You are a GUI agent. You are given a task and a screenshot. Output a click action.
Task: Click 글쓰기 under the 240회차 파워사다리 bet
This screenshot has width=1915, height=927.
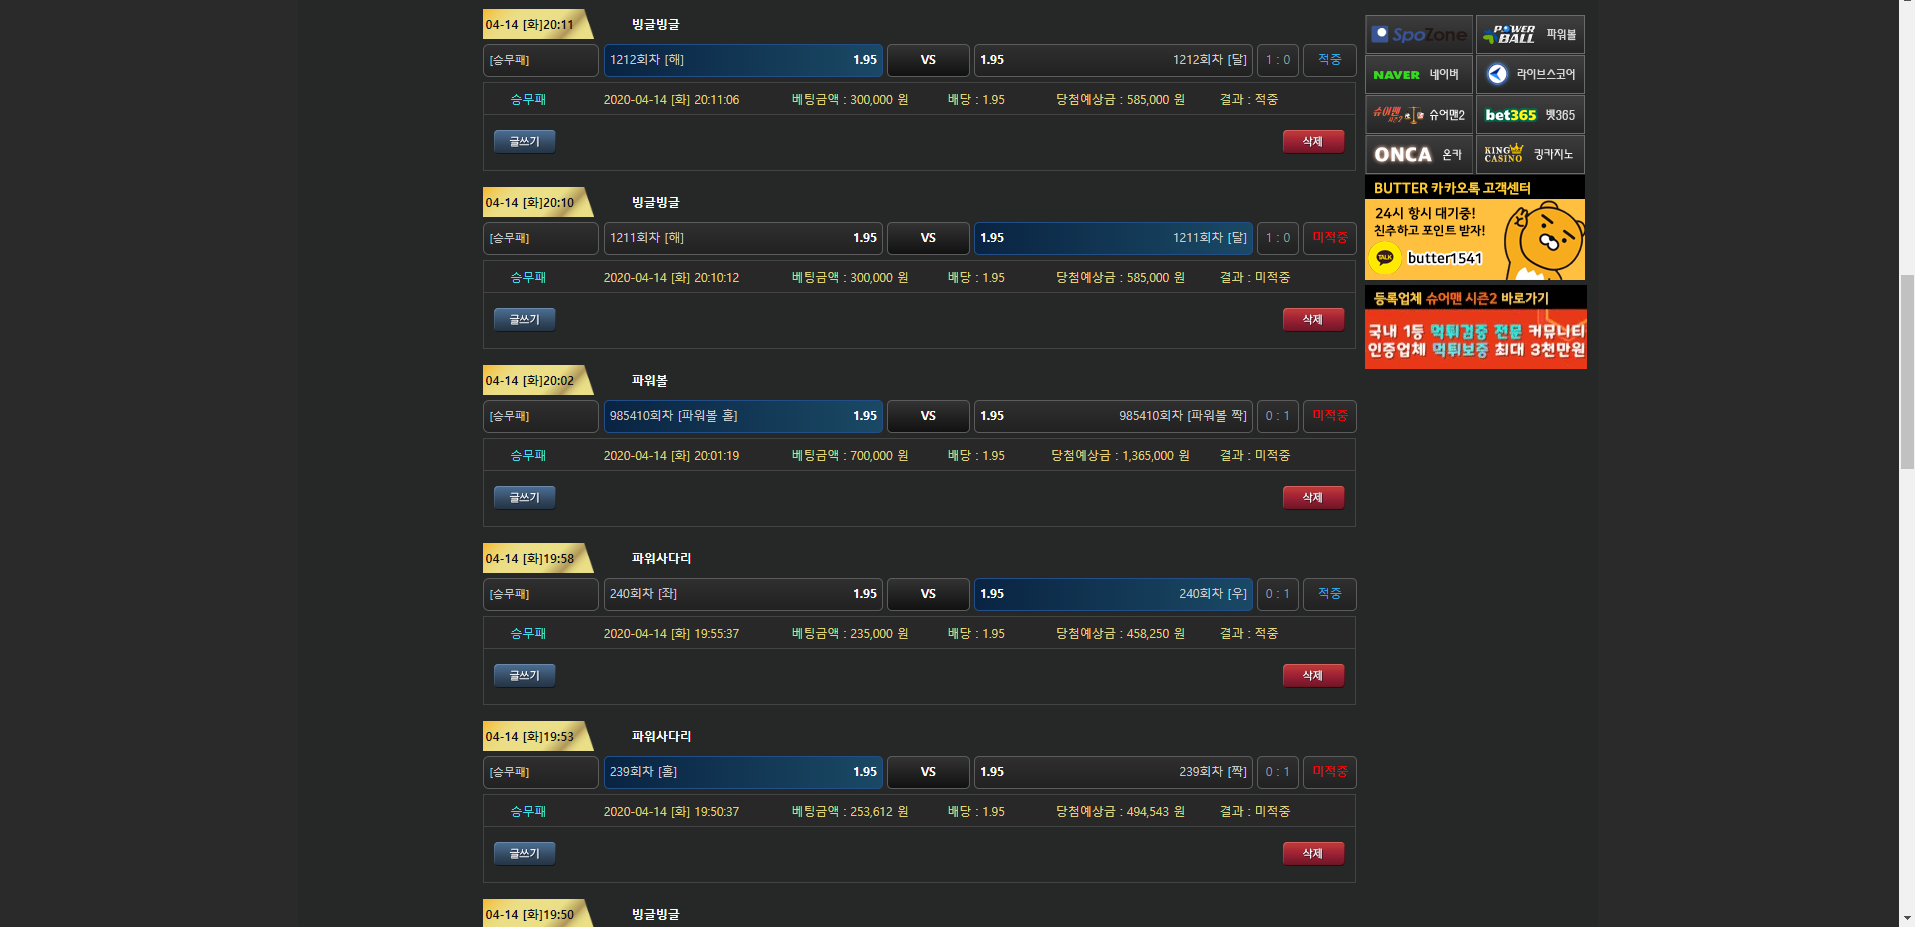[x=524, y=676]
